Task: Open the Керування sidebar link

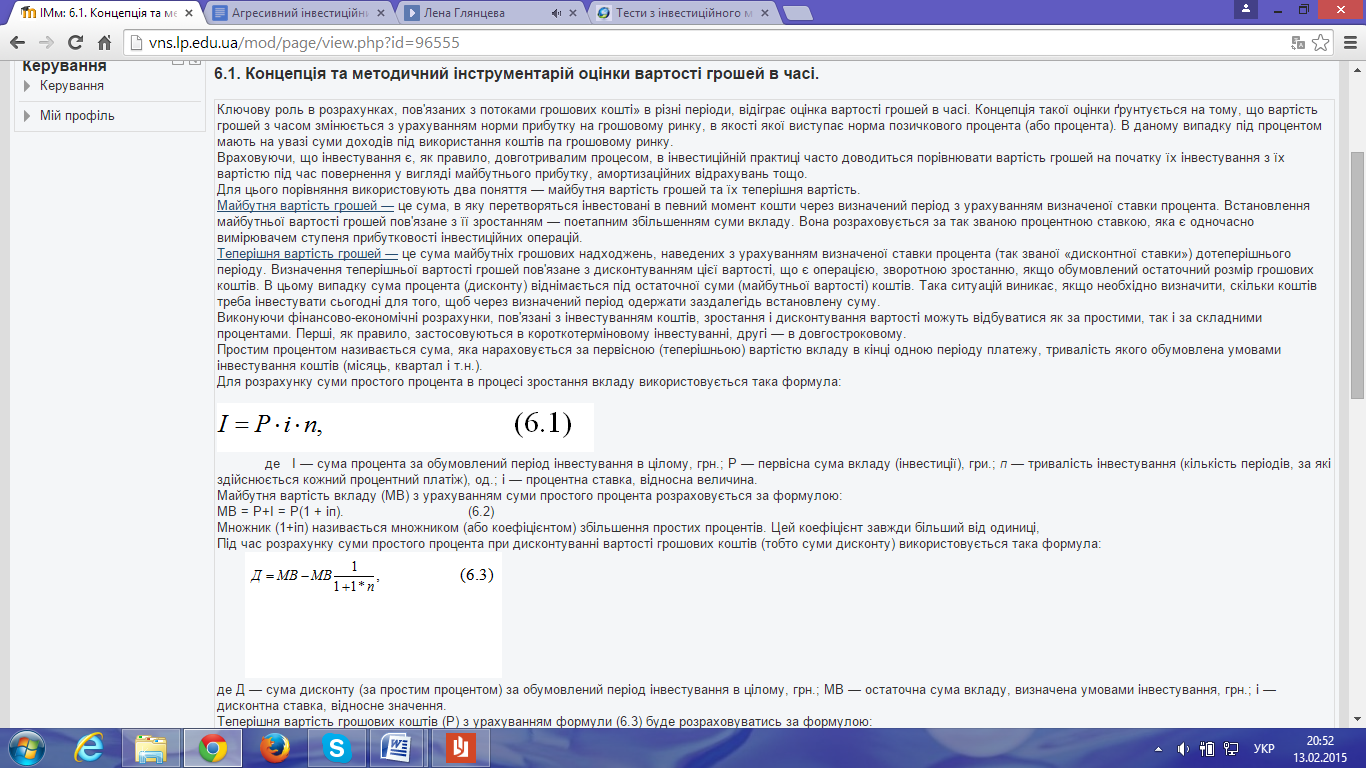Action: click(x=72, y=86)
